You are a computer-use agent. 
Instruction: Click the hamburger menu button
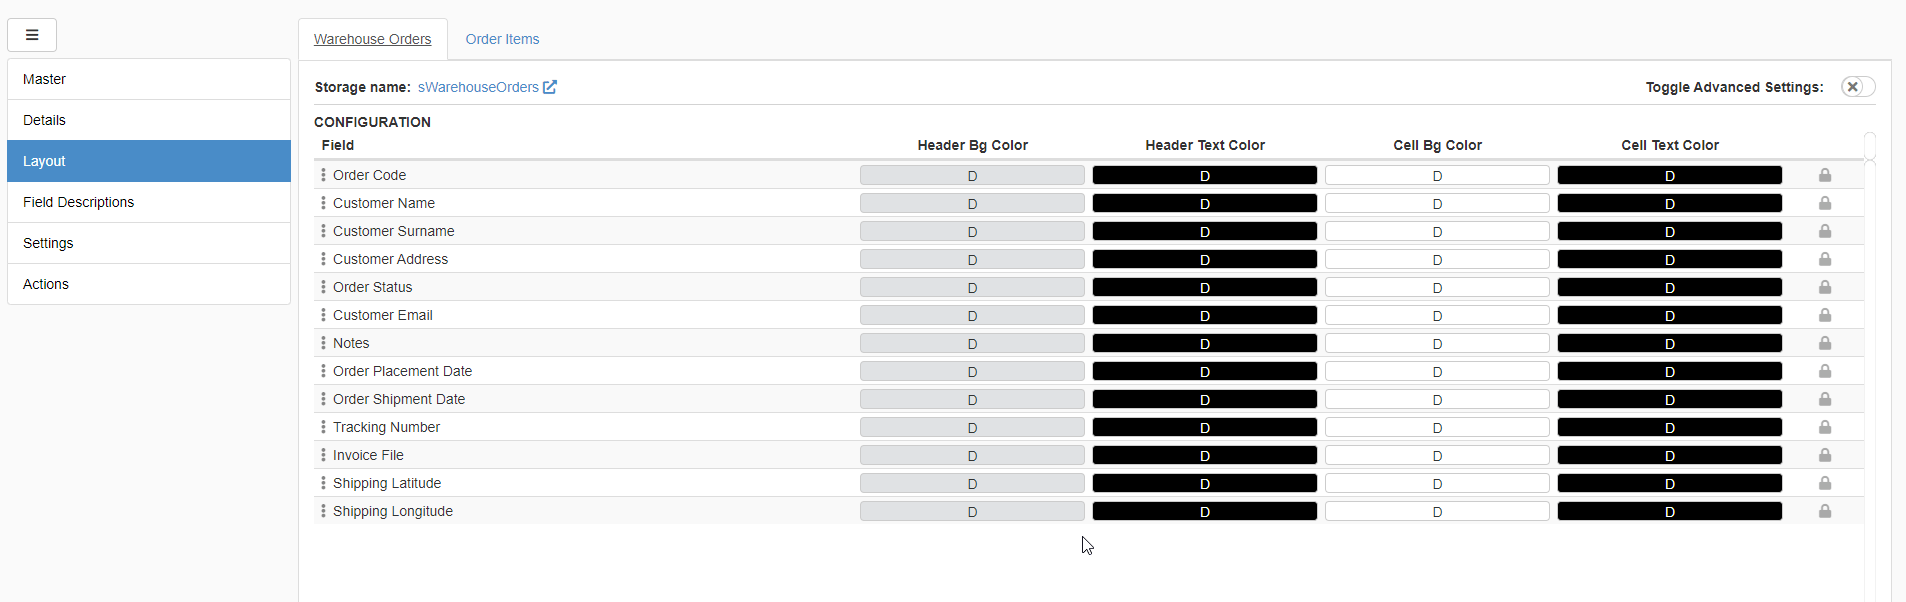point(32,35)
